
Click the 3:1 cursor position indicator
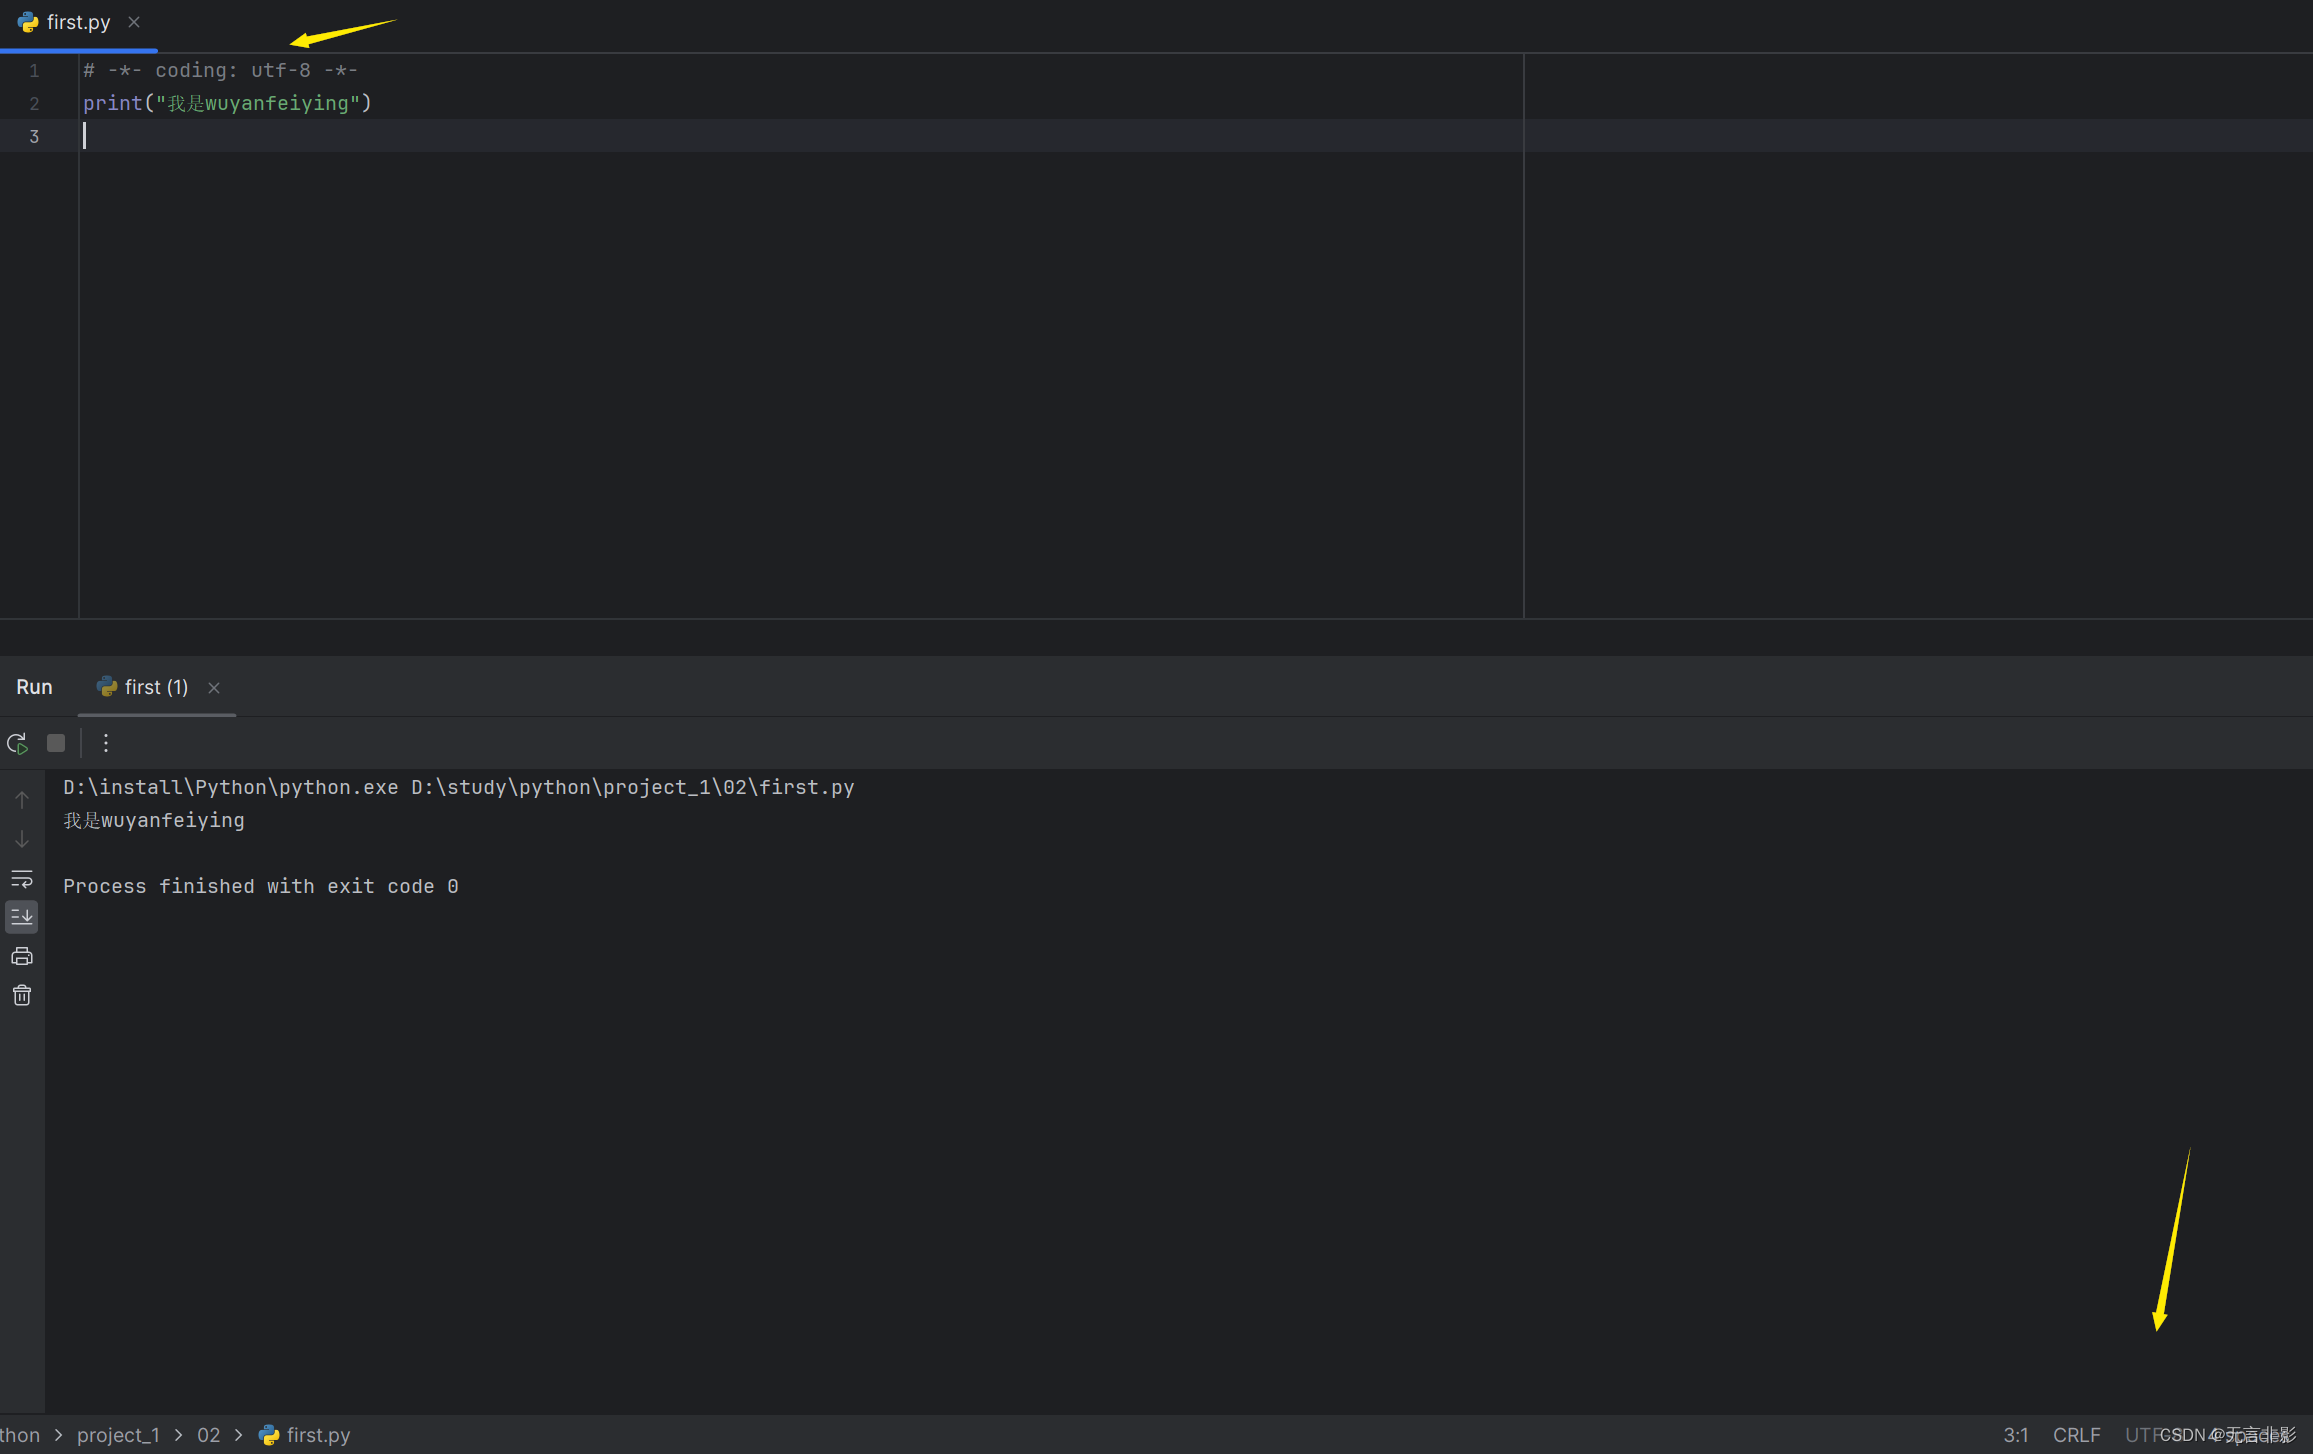(2015, 1435)
